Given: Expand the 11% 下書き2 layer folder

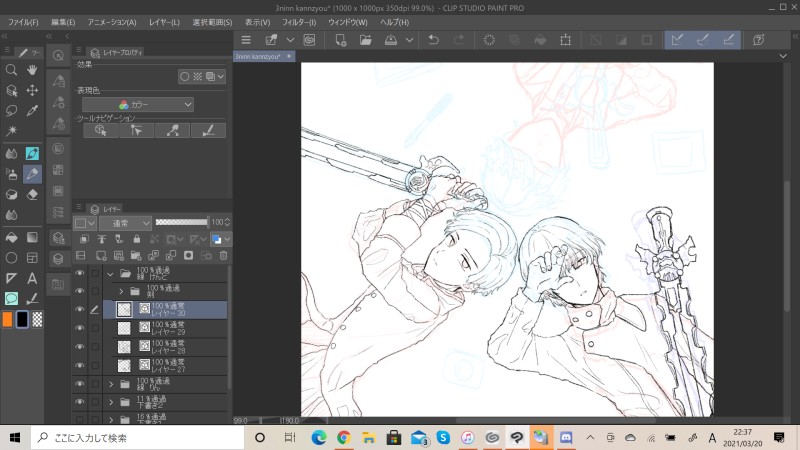Looking at the screenshot, I should click(111, 402).
